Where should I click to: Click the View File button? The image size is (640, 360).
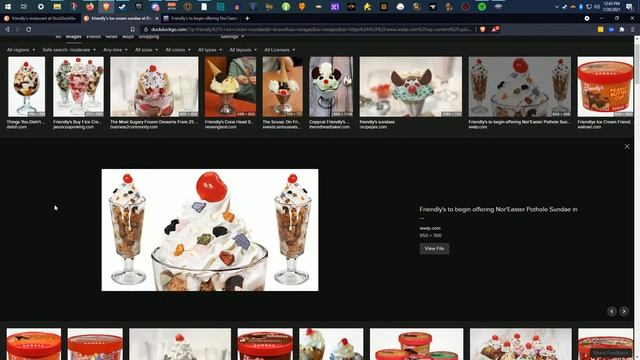point(434,249)
